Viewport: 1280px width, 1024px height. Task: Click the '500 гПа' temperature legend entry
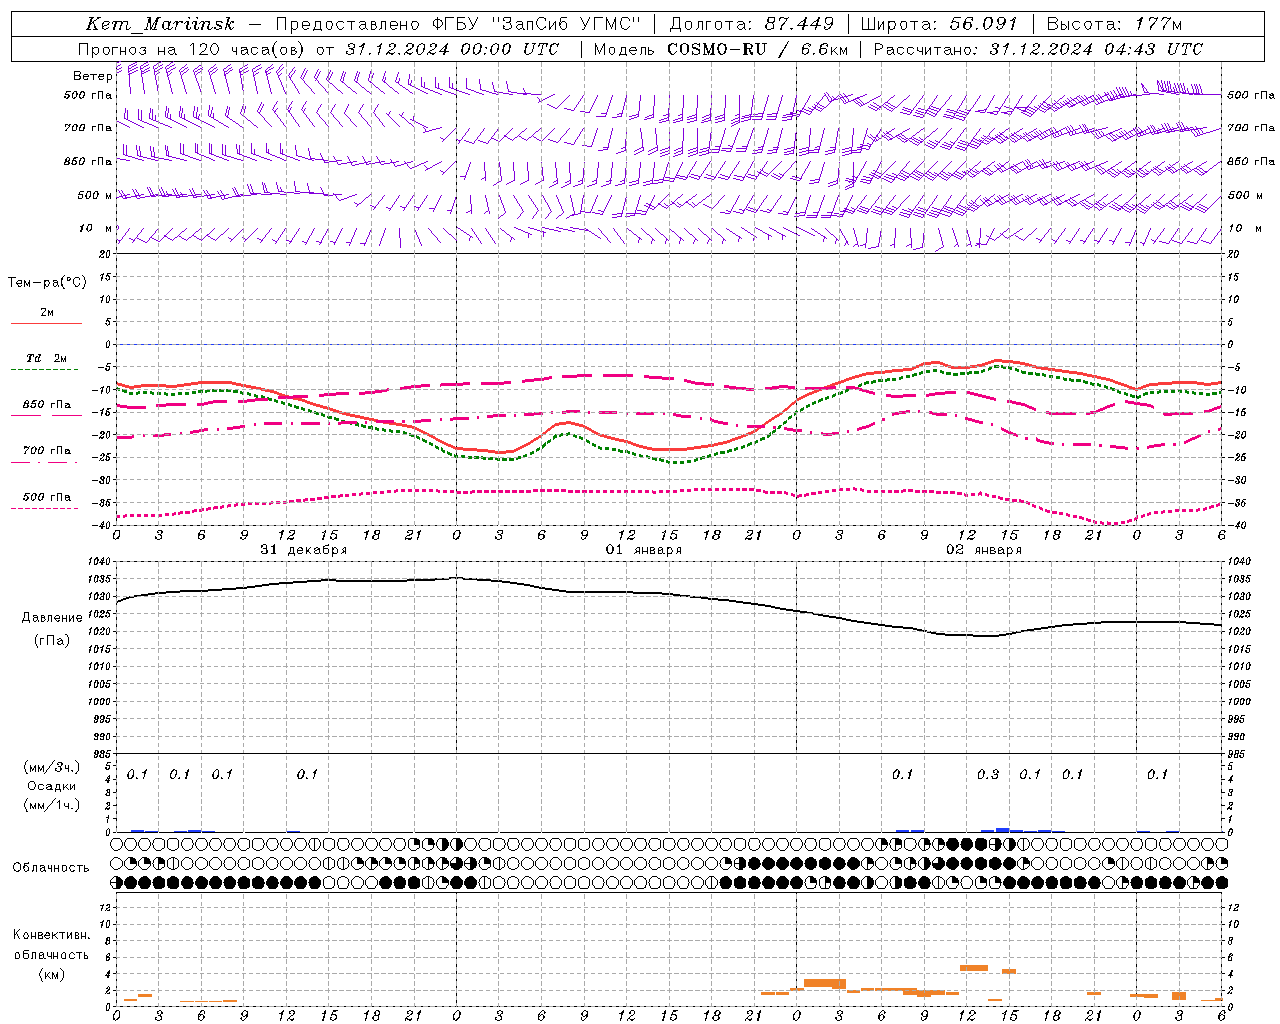[x=47, y=497]
